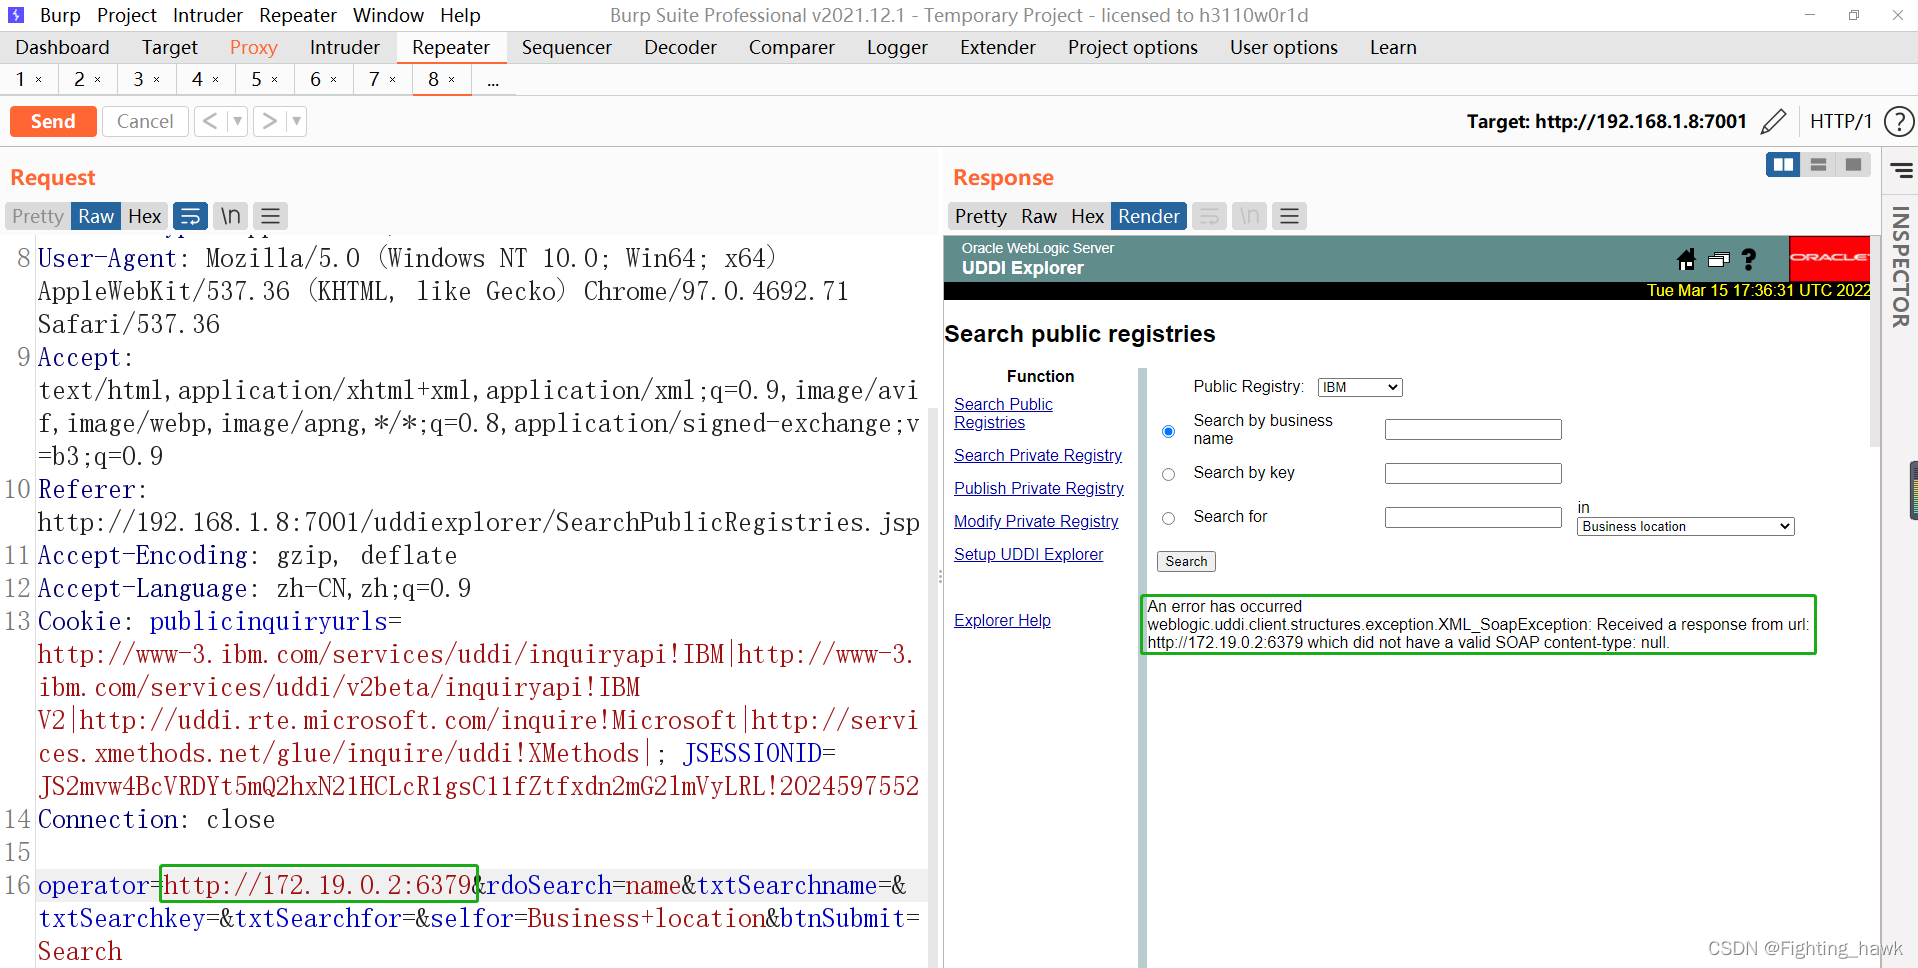The image size is (1918, 968).
Task: Click the Send button
Action: pyautogui.click(x=53, y=121)
